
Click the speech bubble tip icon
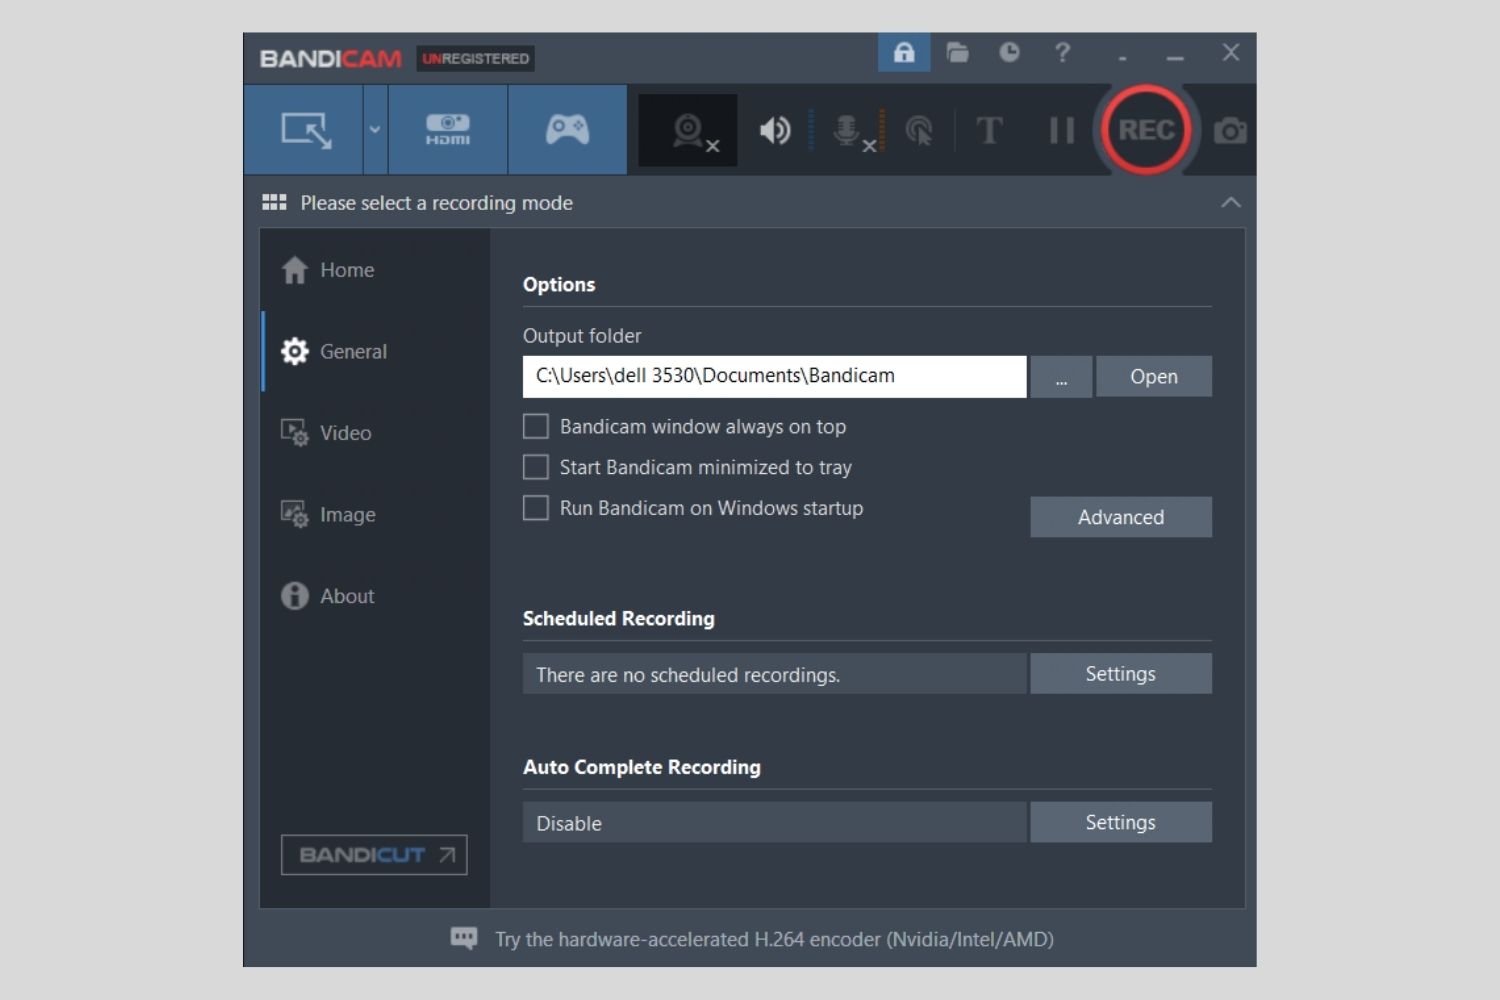tap(464, 938)
